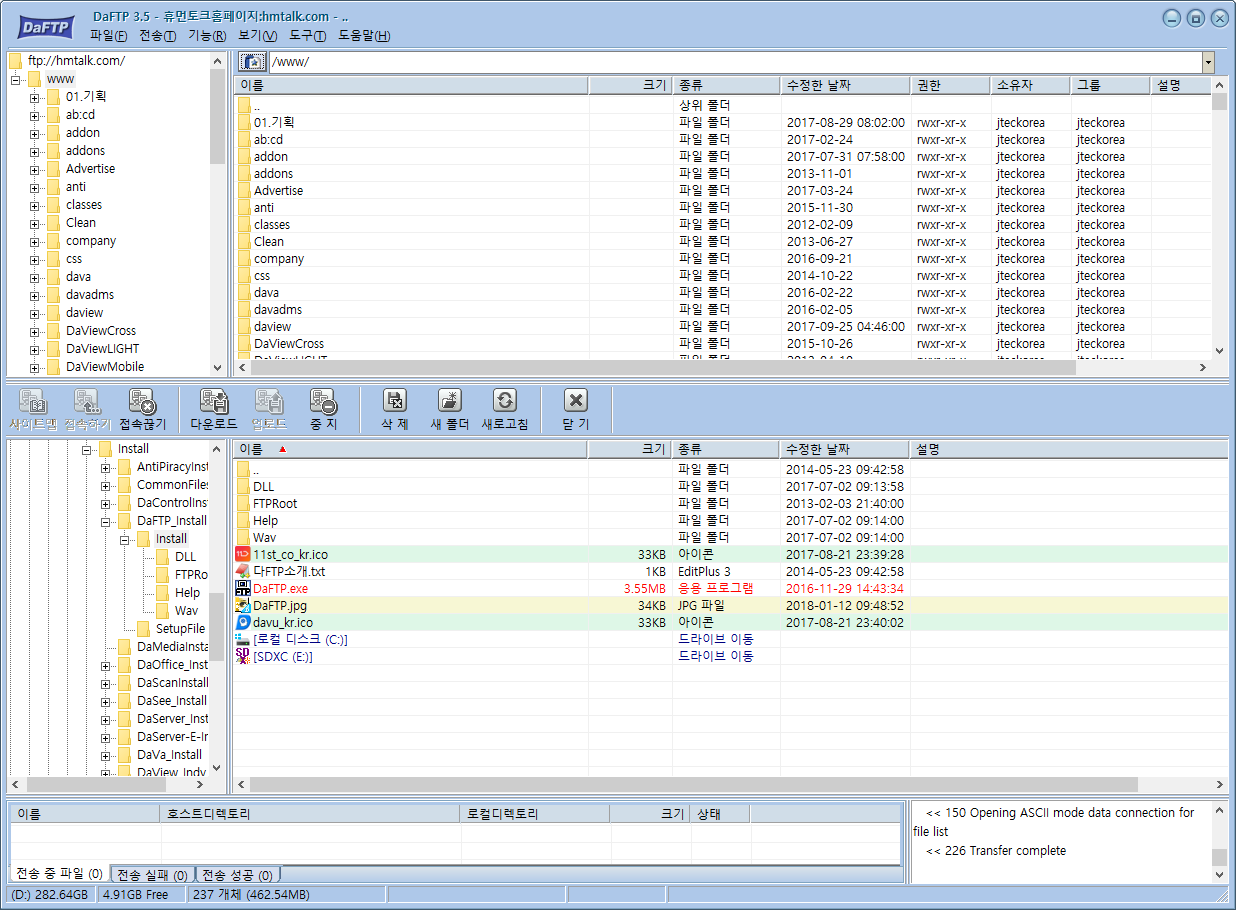Sort remote list by 소유자 column header
The image size is (1236, 910).
tap(1031, 85)
